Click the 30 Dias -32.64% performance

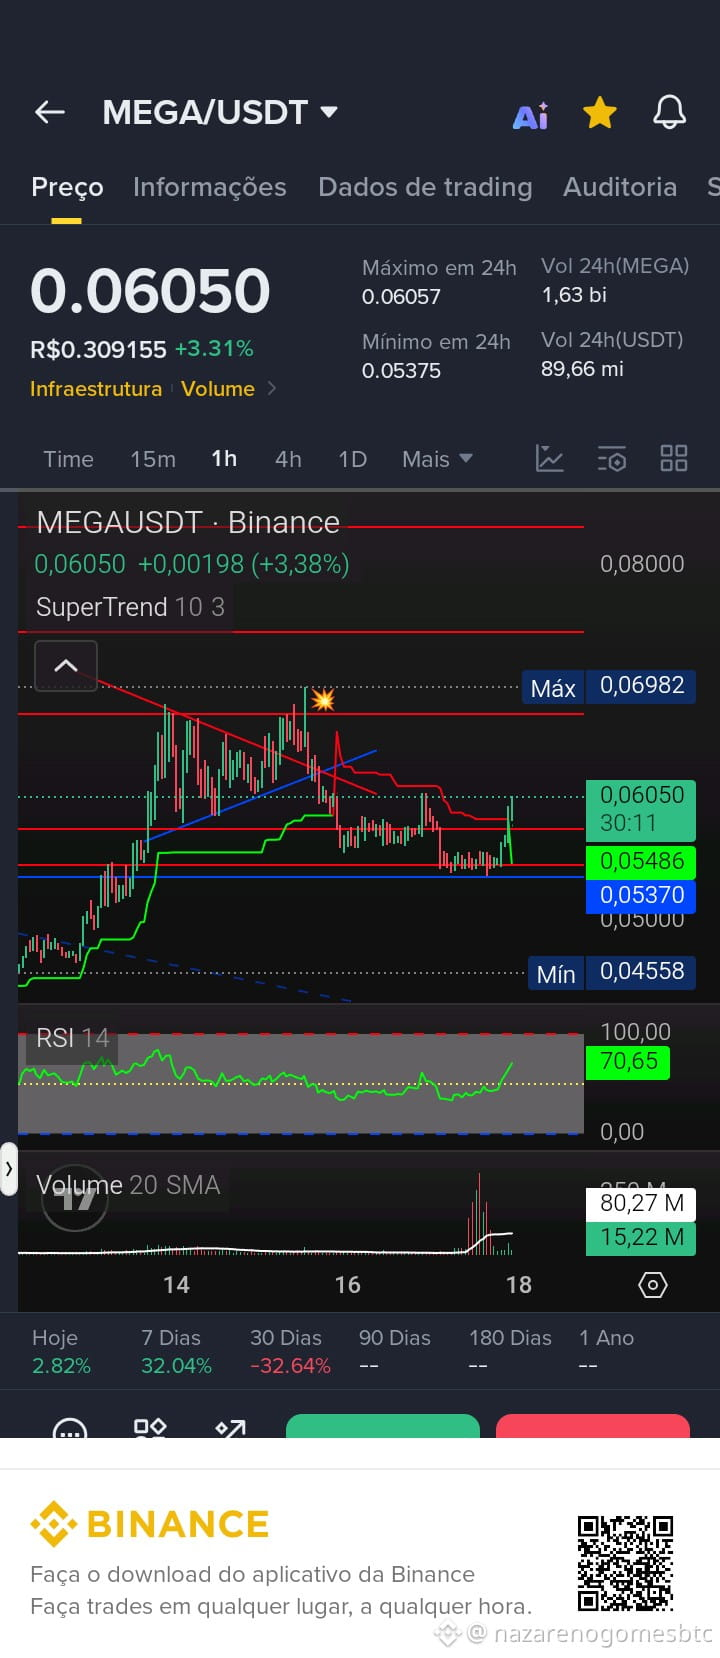tap(290, 1351)
